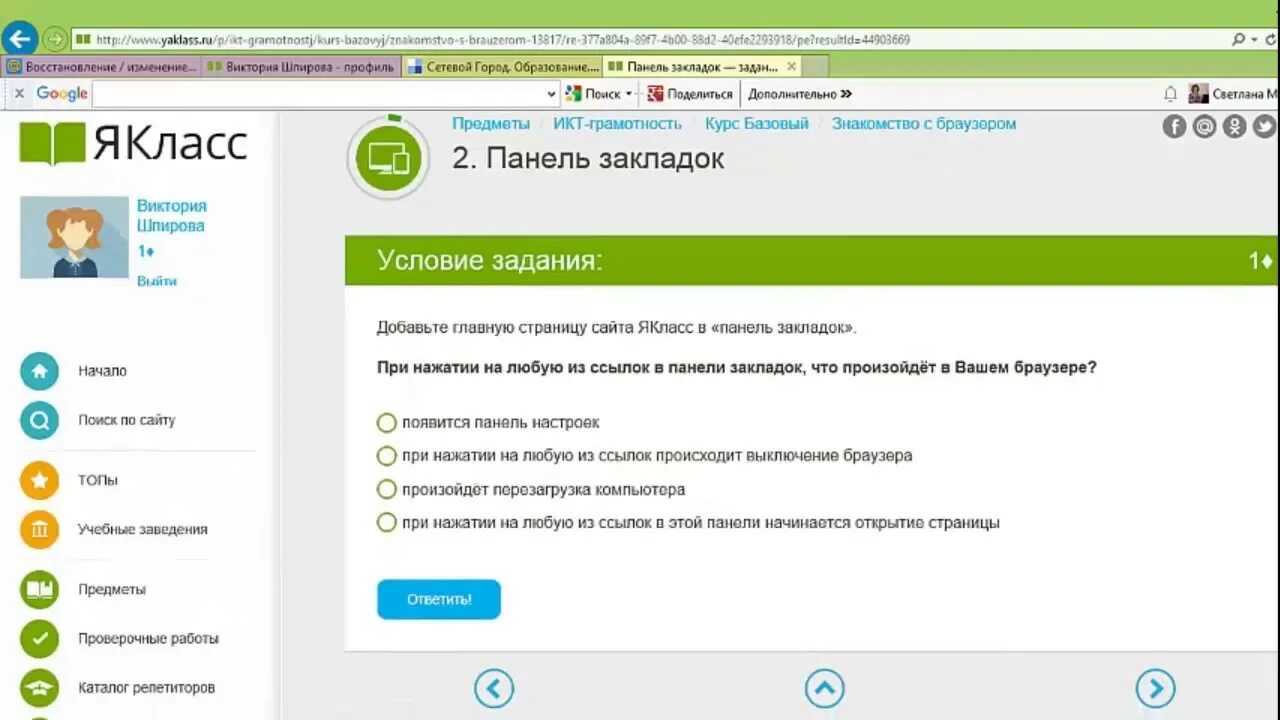Image resolution: width=1280 pixels, height=720 pixels.
Task: Switch to Виктория Шлирова профиль tab
Action: point(301,67)
